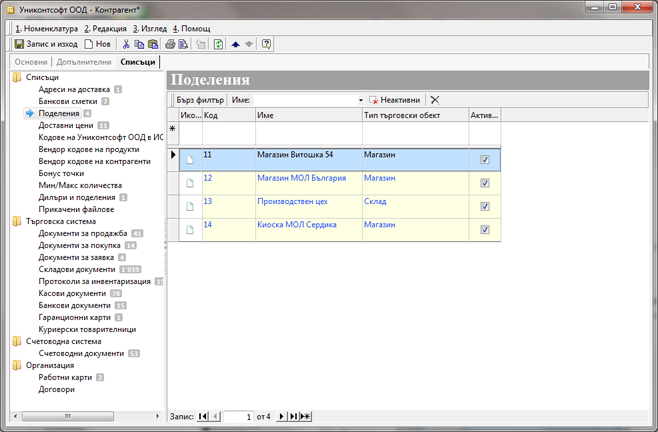
Task: Click the Запис и изход save button
Action: pyautogui.click(x=46, y=44)
